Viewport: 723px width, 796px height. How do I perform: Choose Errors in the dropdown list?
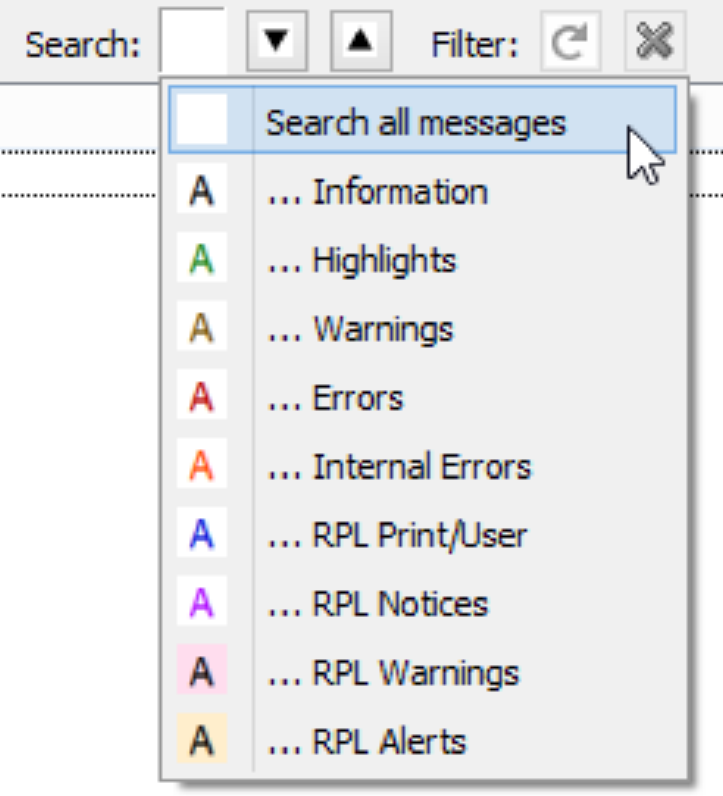pos(358,399)
